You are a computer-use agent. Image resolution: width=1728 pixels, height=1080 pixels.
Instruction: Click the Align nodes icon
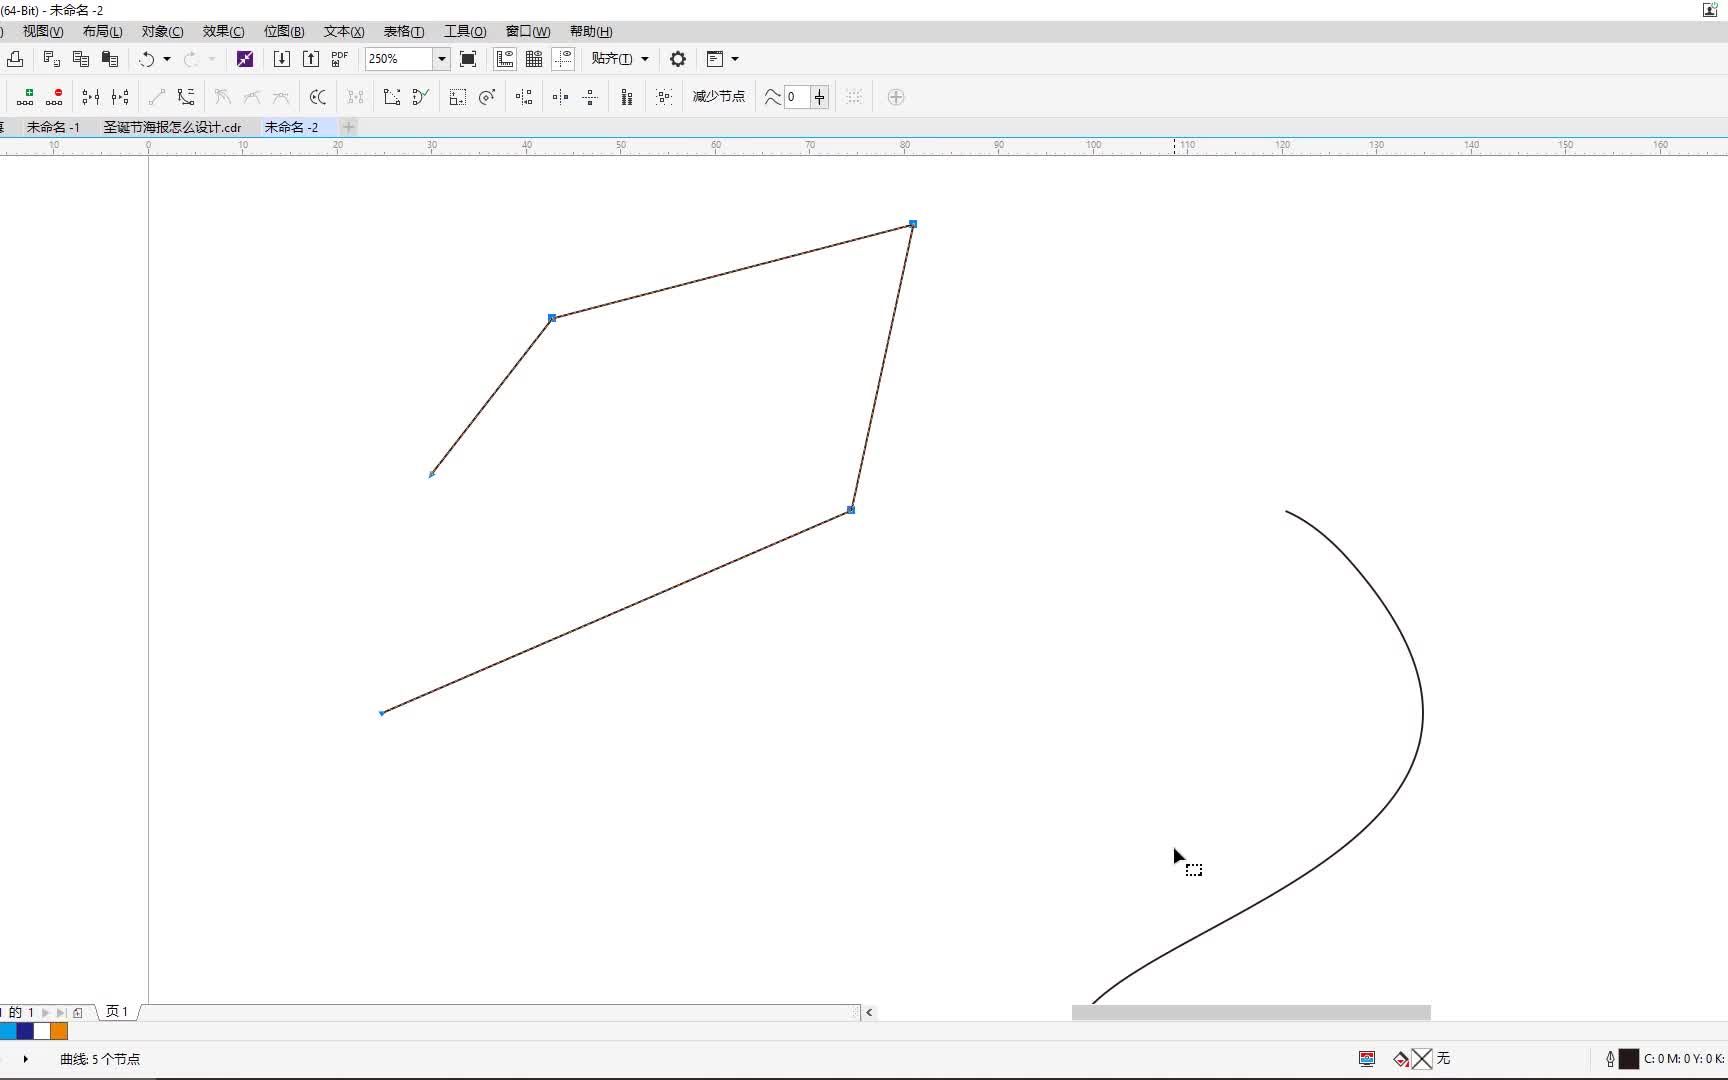(x=524, y=97)
